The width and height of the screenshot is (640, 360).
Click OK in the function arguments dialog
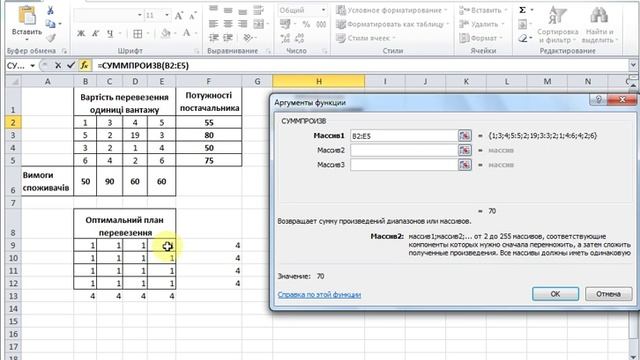555,294
